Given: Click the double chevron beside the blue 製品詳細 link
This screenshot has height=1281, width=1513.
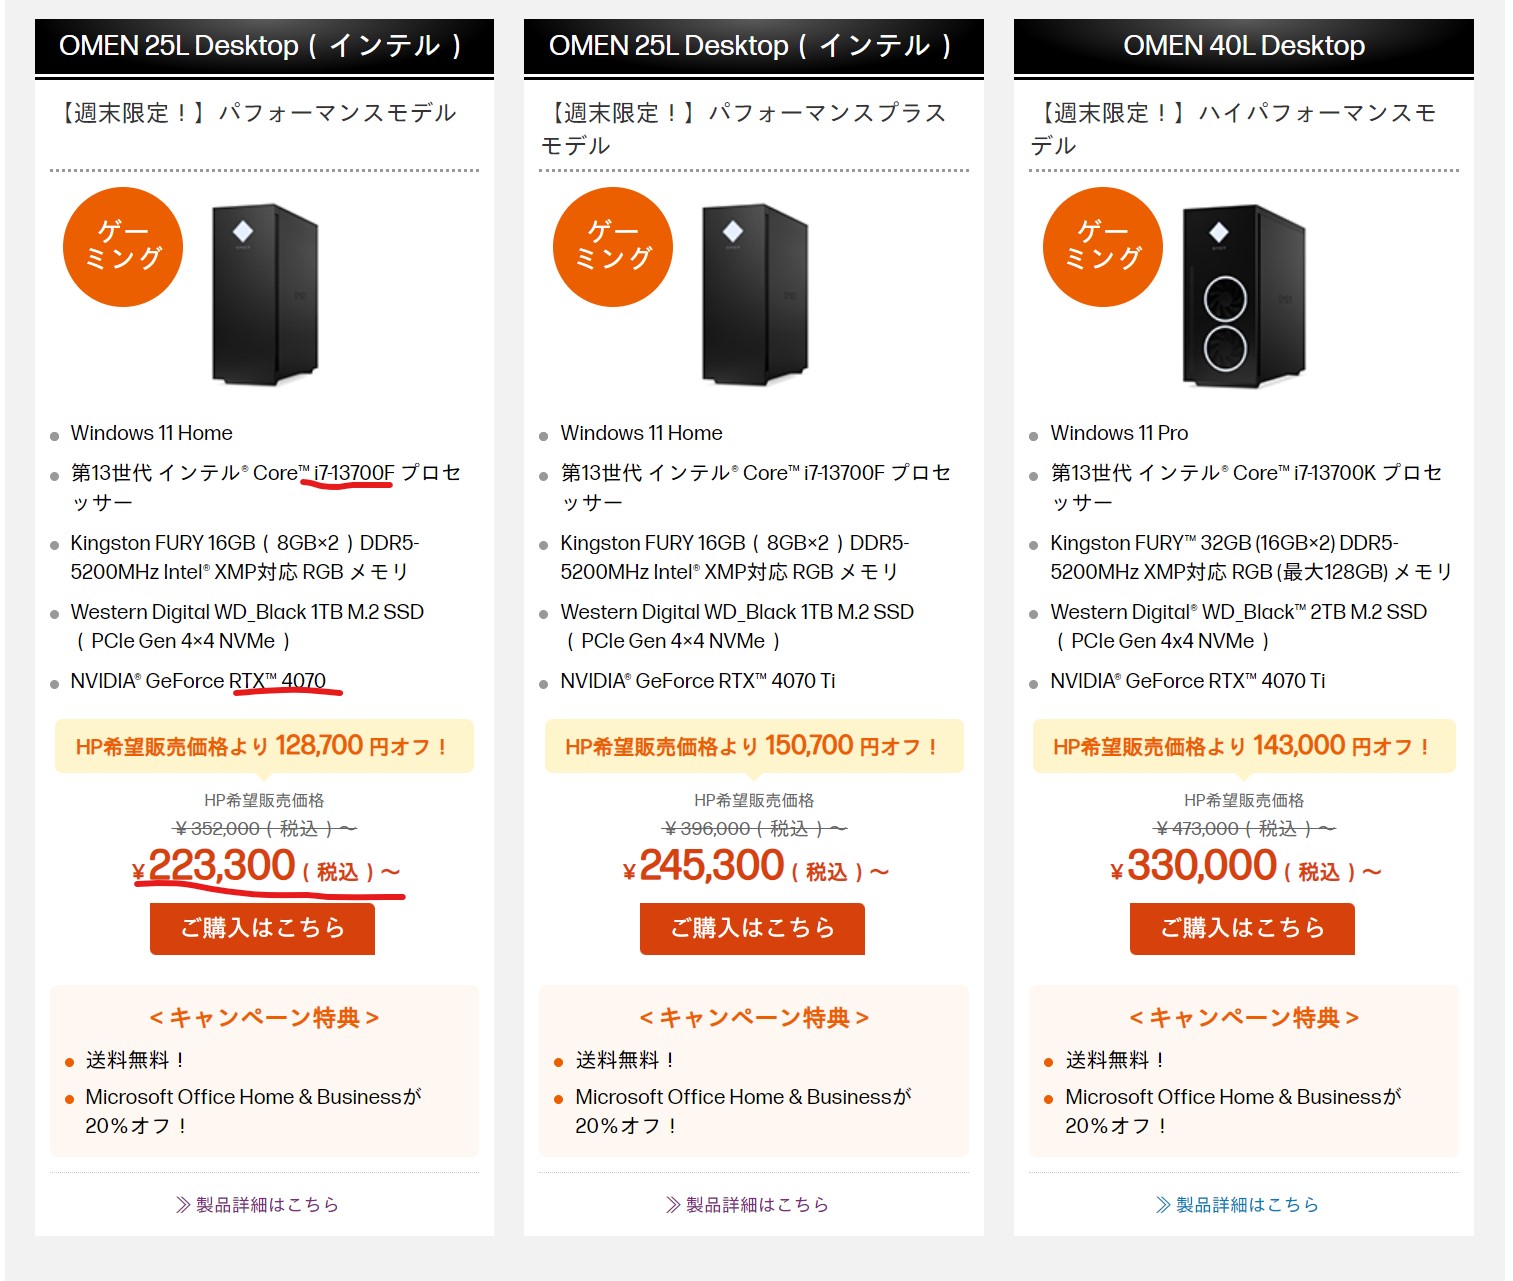Looking at the screenshot, I should pos(1163,1205).
